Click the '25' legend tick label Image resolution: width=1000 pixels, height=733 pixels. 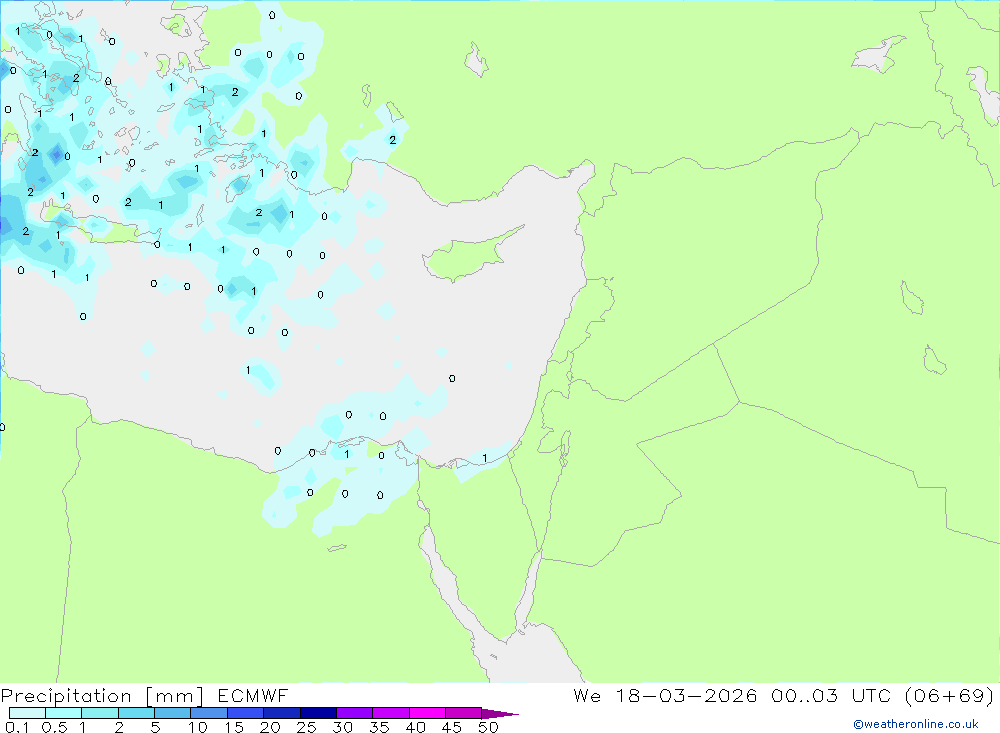[306, 727]
